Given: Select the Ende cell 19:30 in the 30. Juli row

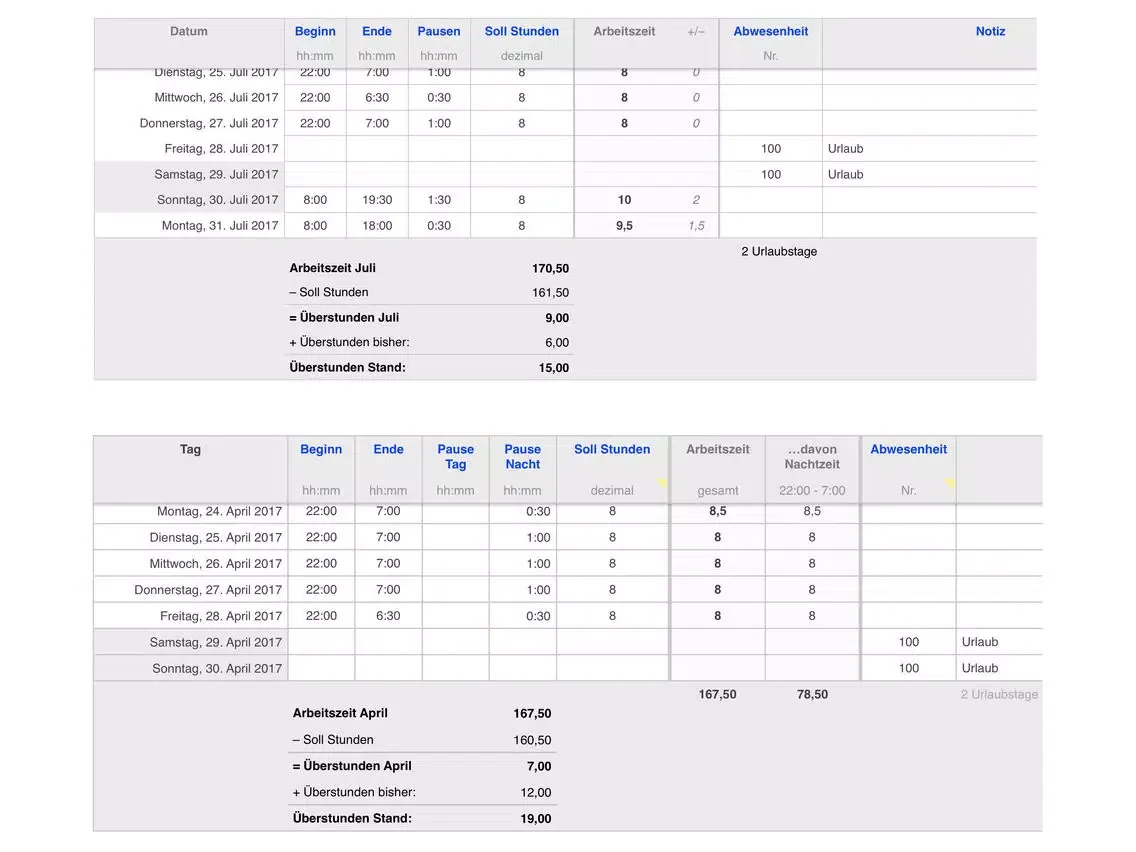Looking at the screenshot, I should click(x=377, y=200).
